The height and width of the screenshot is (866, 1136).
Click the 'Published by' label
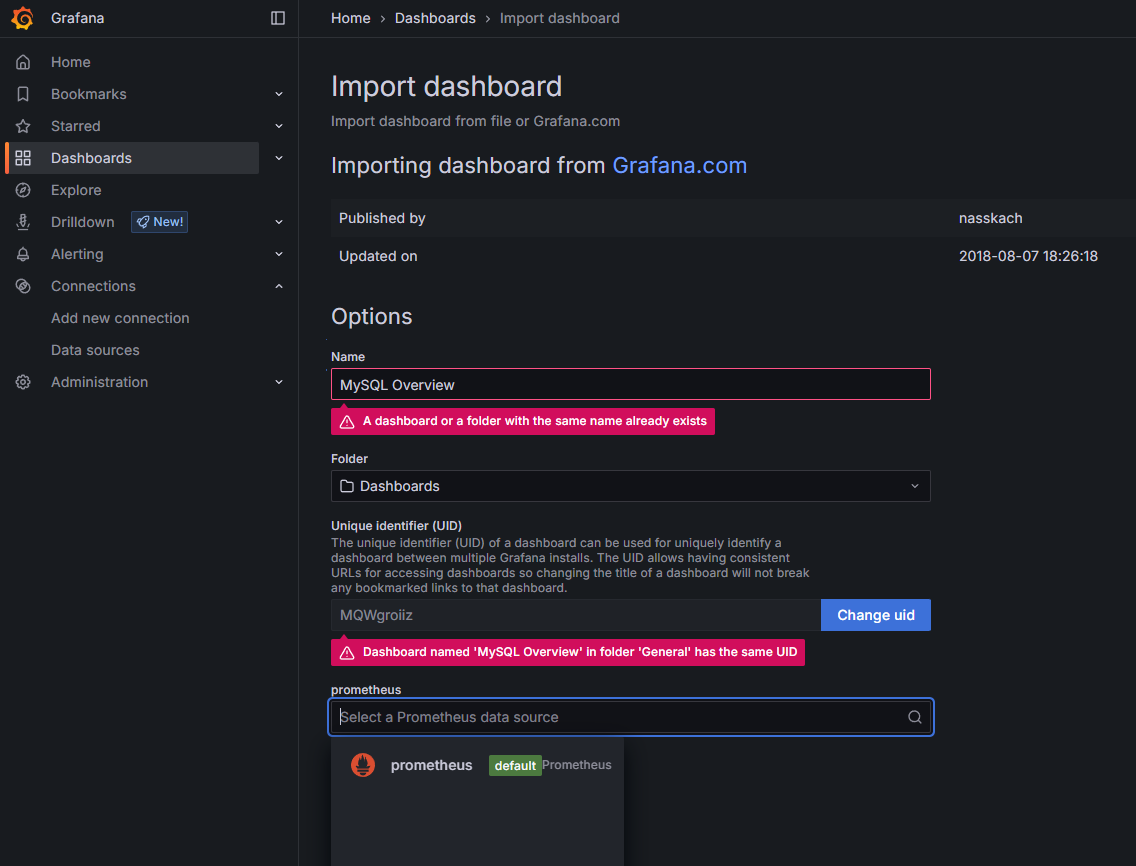(x=382, y=218)
